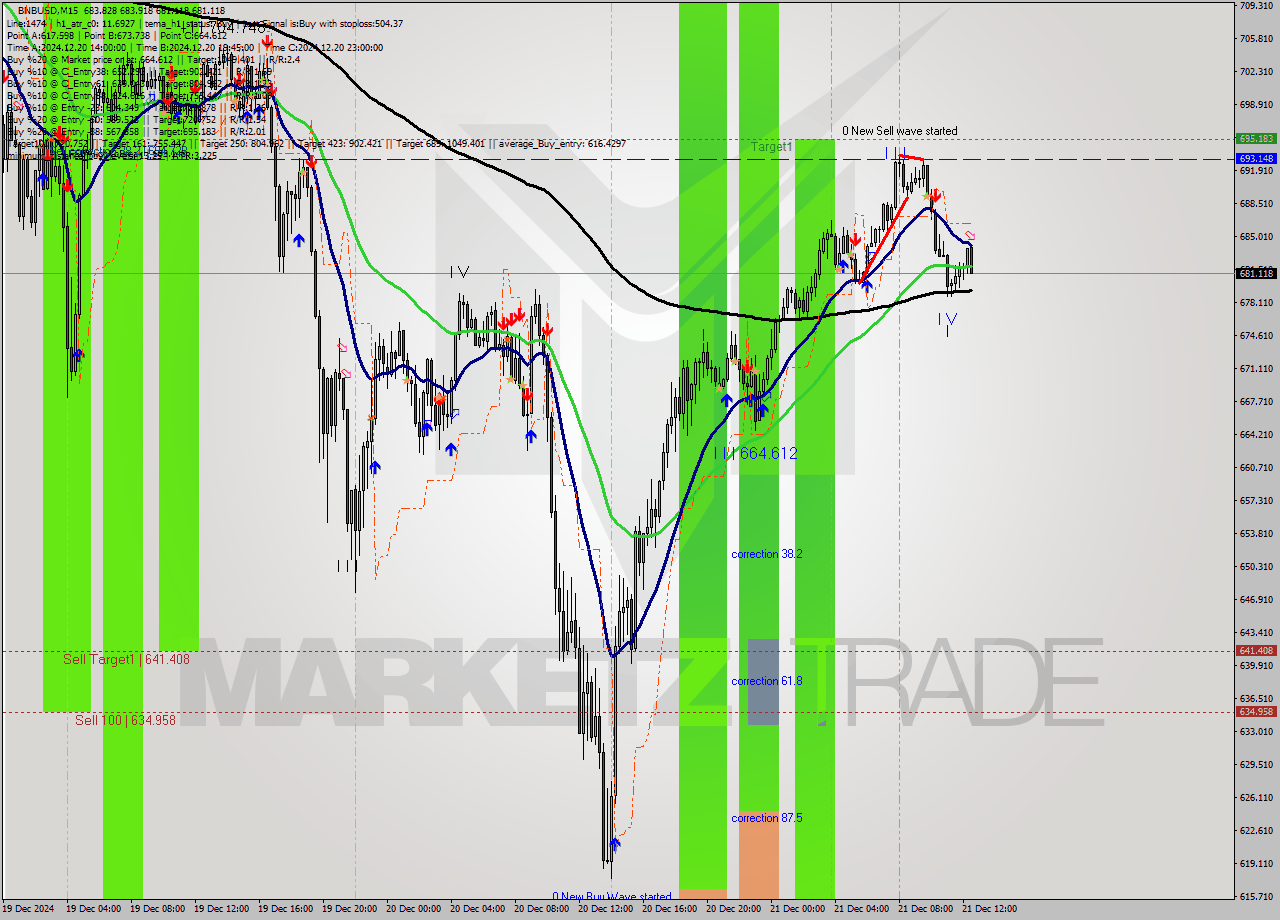Image resolution: width=1280 pixels, height=920 pixels.
Task: Select the 'Sell Target1 | 641.408' label
Action: tap(126, 660)
